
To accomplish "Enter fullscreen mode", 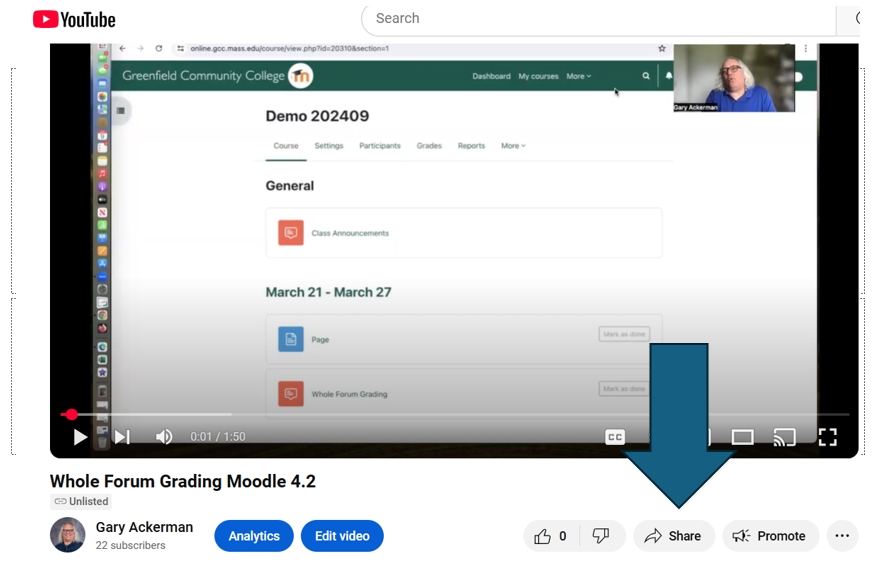I will [827, 437].
